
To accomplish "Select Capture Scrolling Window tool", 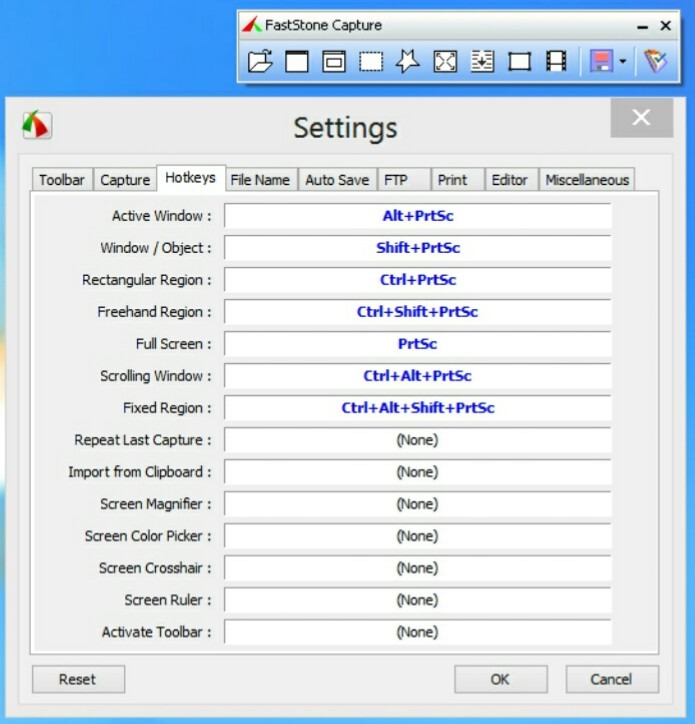I will (x=482, y=61).
